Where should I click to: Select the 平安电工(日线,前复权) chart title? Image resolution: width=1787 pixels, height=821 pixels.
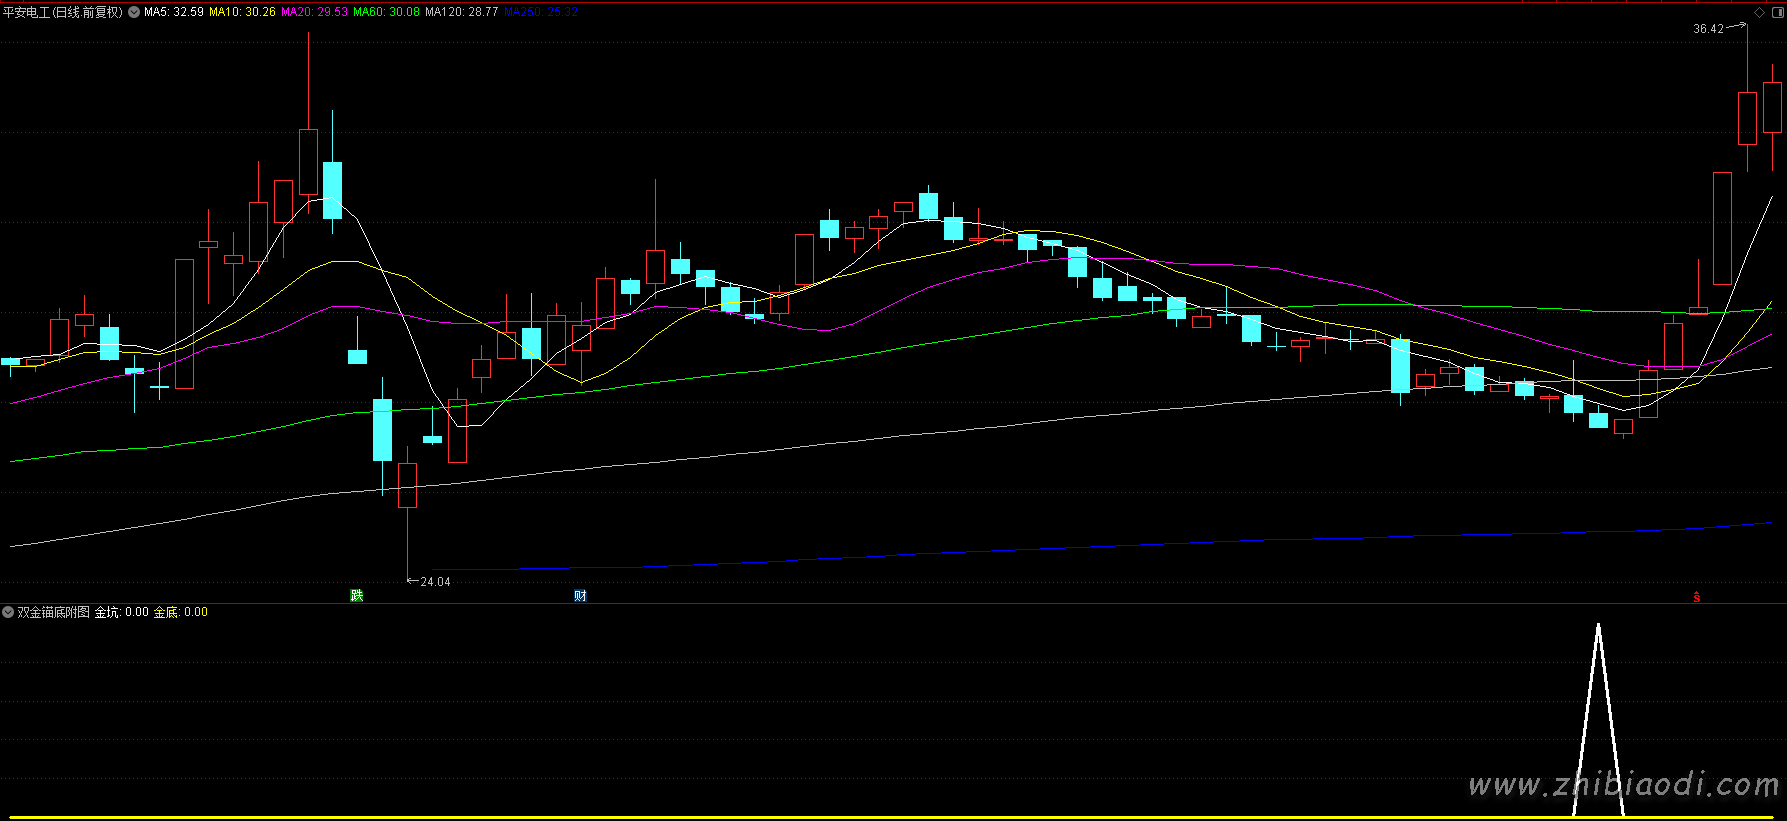63,12
